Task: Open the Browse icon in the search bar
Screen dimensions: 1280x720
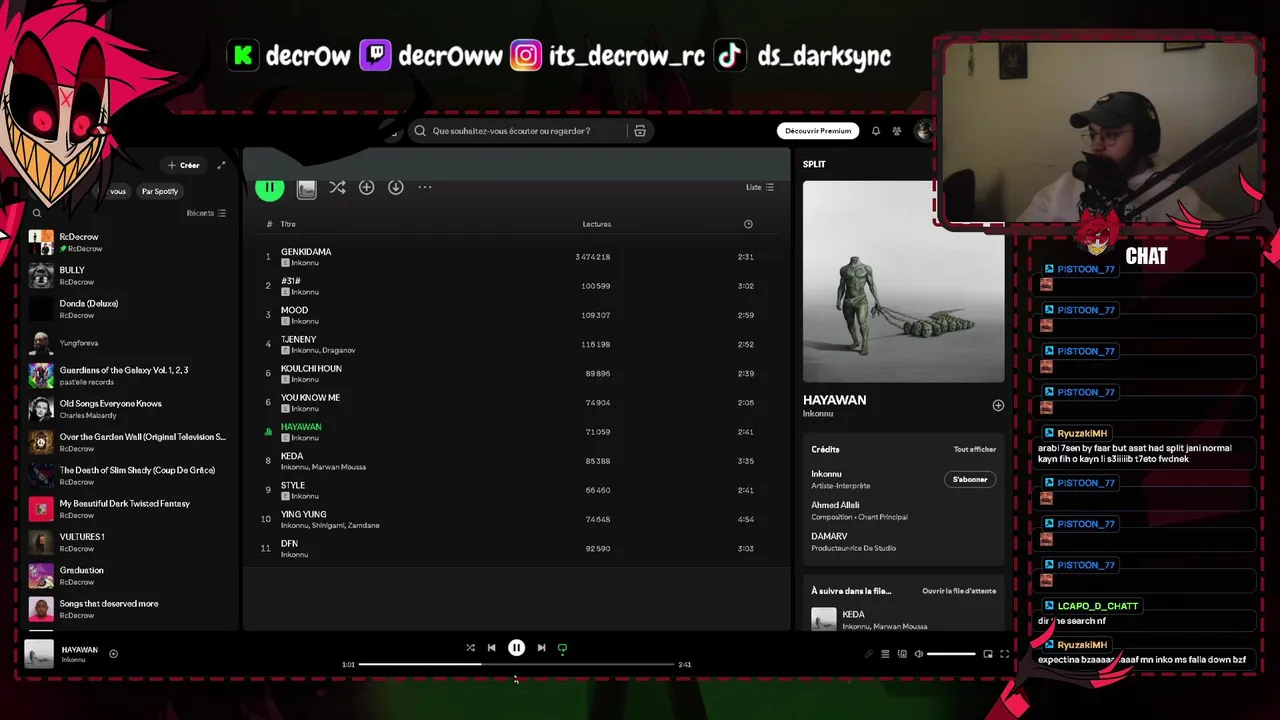Action: click(x=640, y=131)
